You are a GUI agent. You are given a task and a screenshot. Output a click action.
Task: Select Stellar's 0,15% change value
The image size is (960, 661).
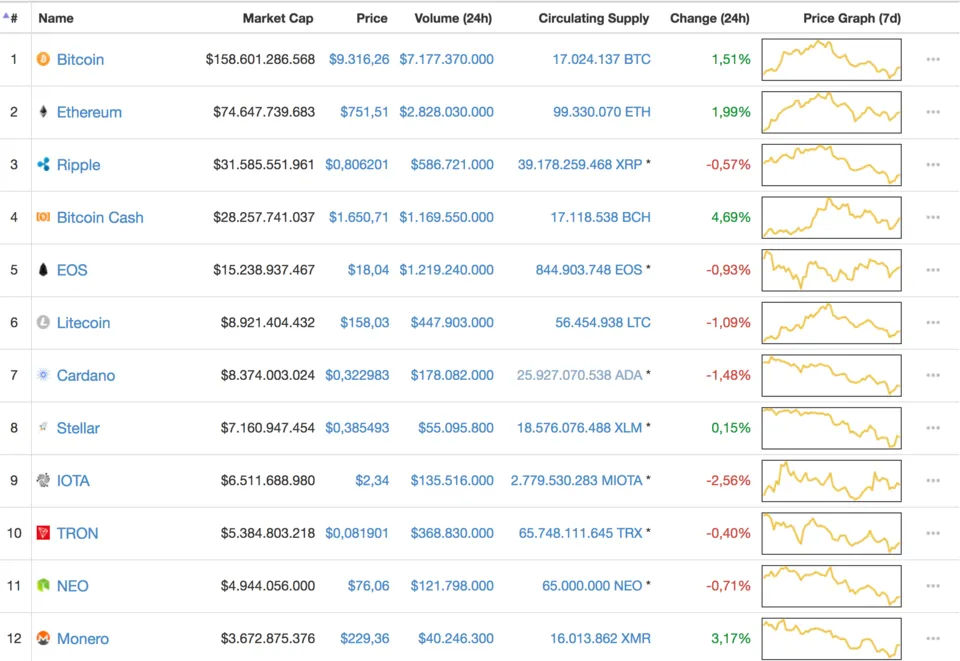pos(730,428)
